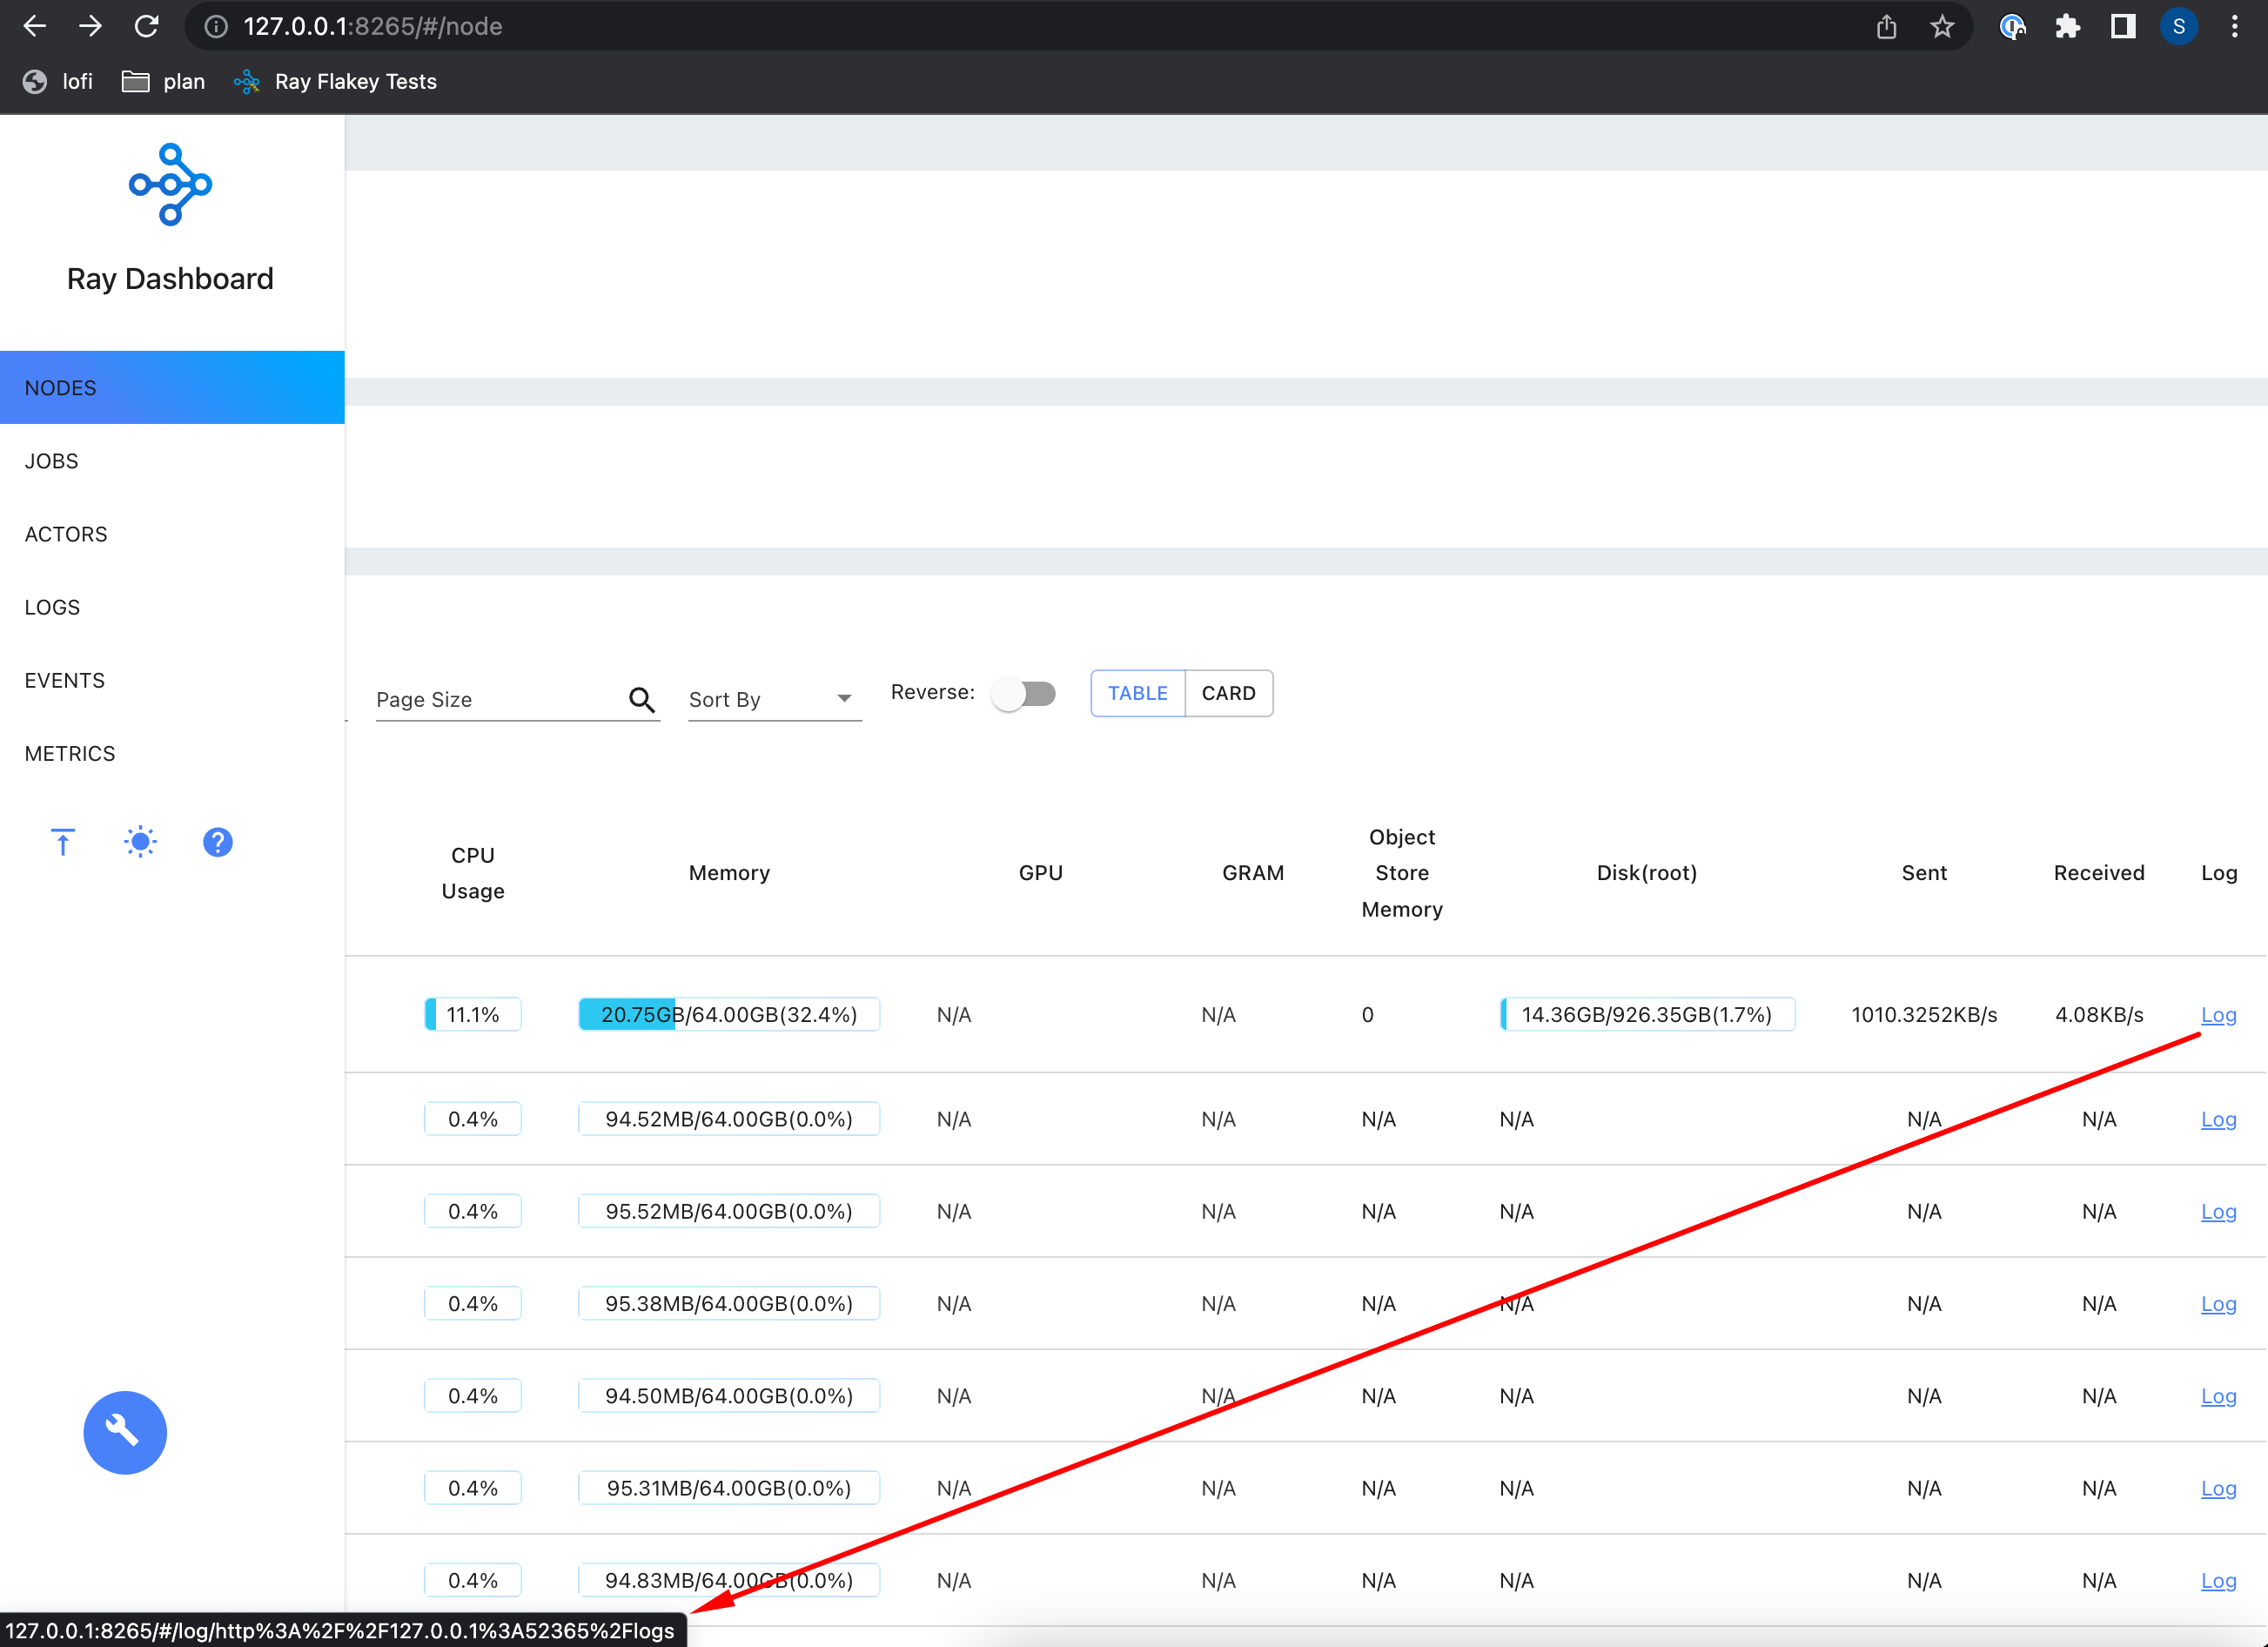Open Log link for 95.52MB memory row
Image resolution: width=2268 pixels, height=1647 pixels.
[2218, 1210]
